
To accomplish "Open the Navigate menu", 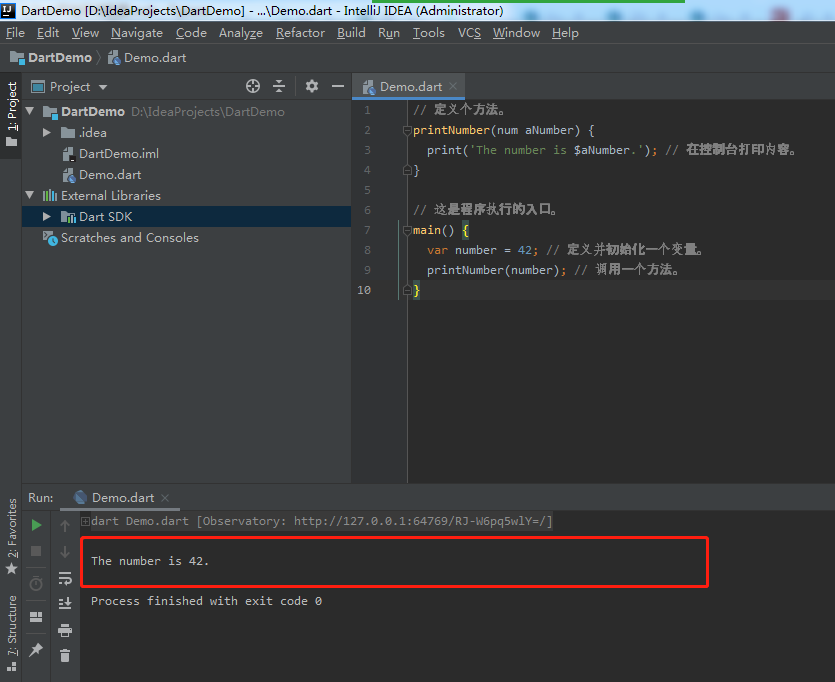I will [137, 33].
